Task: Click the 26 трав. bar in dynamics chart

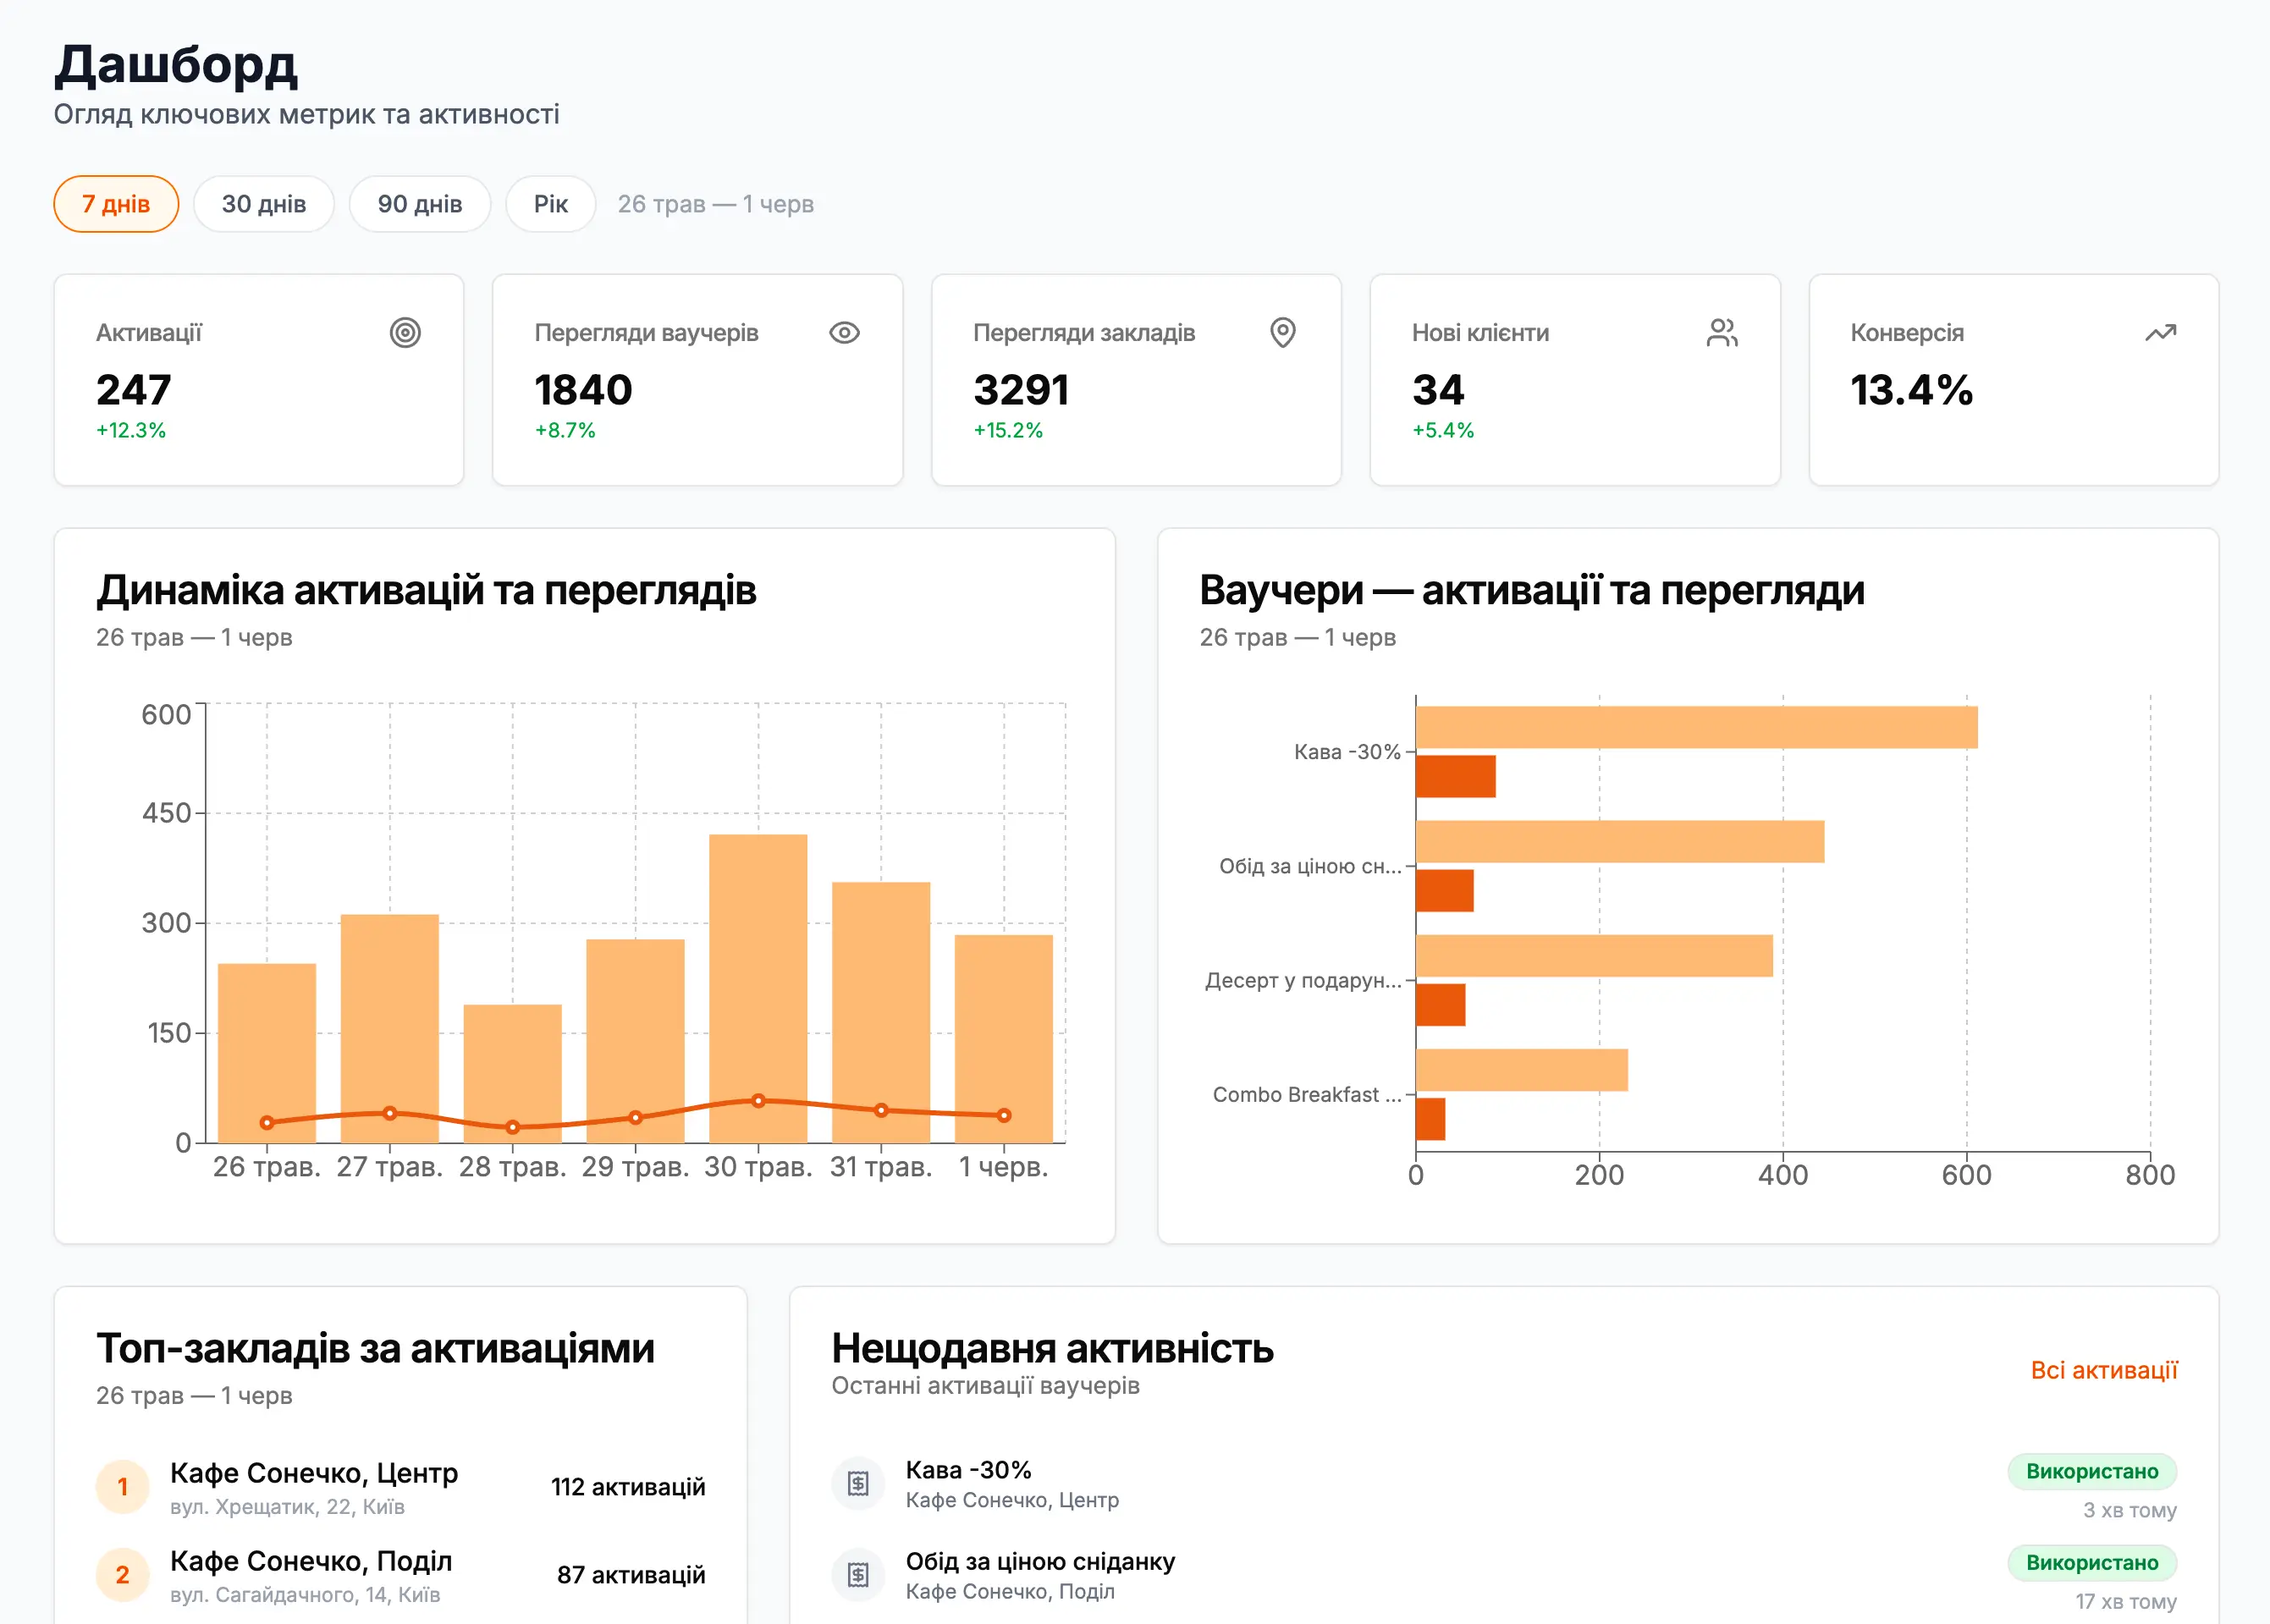Action: [267, 1053]
